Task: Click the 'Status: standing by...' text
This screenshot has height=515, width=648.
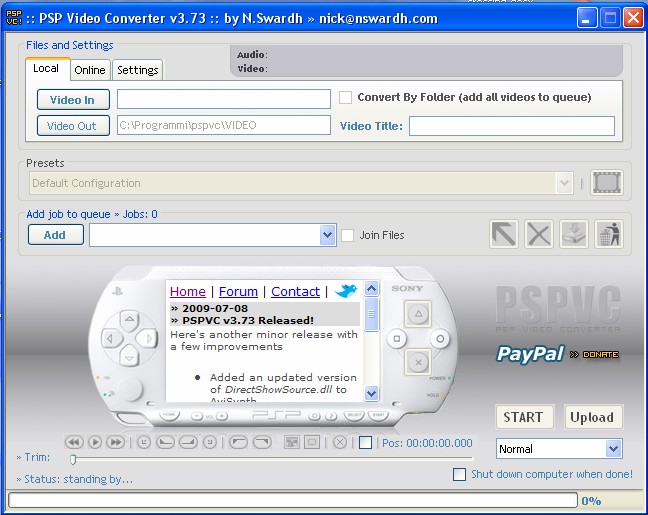Action: (x=79, y=479)
